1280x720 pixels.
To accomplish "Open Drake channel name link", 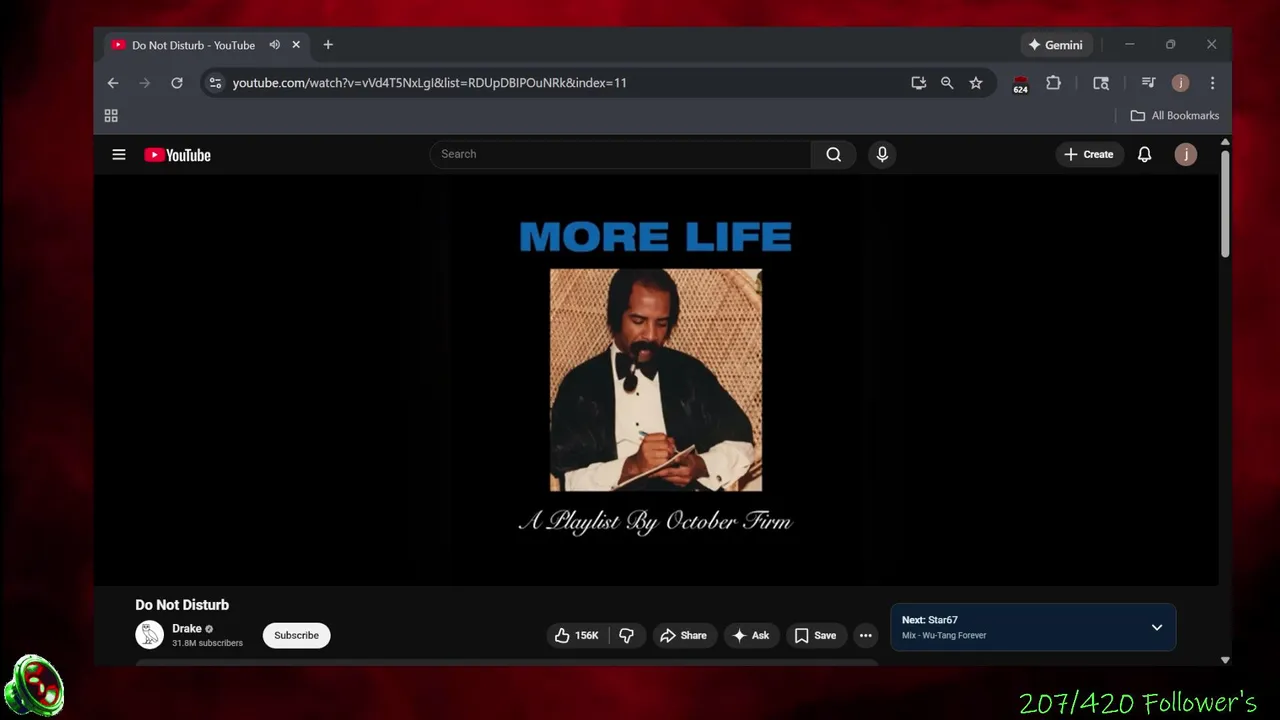I will point(187,629).
